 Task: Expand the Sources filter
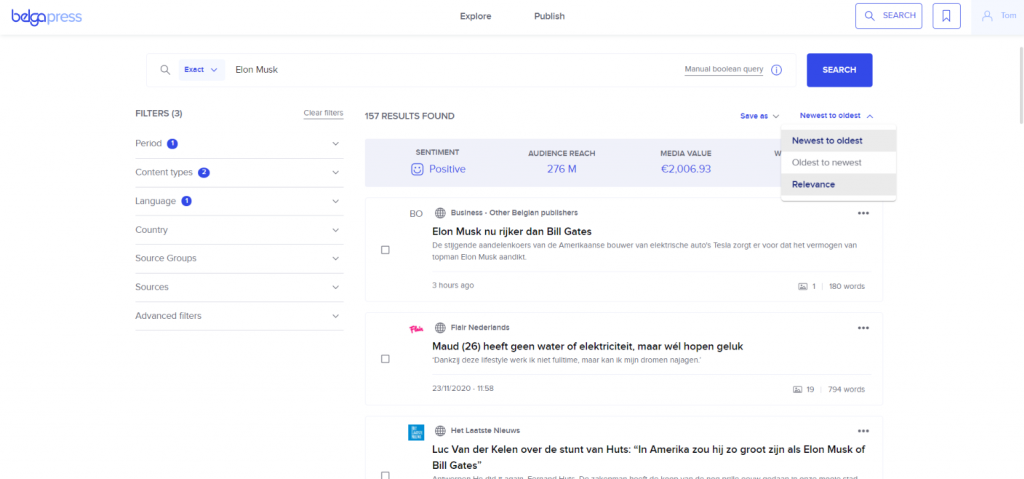(239, 287)
